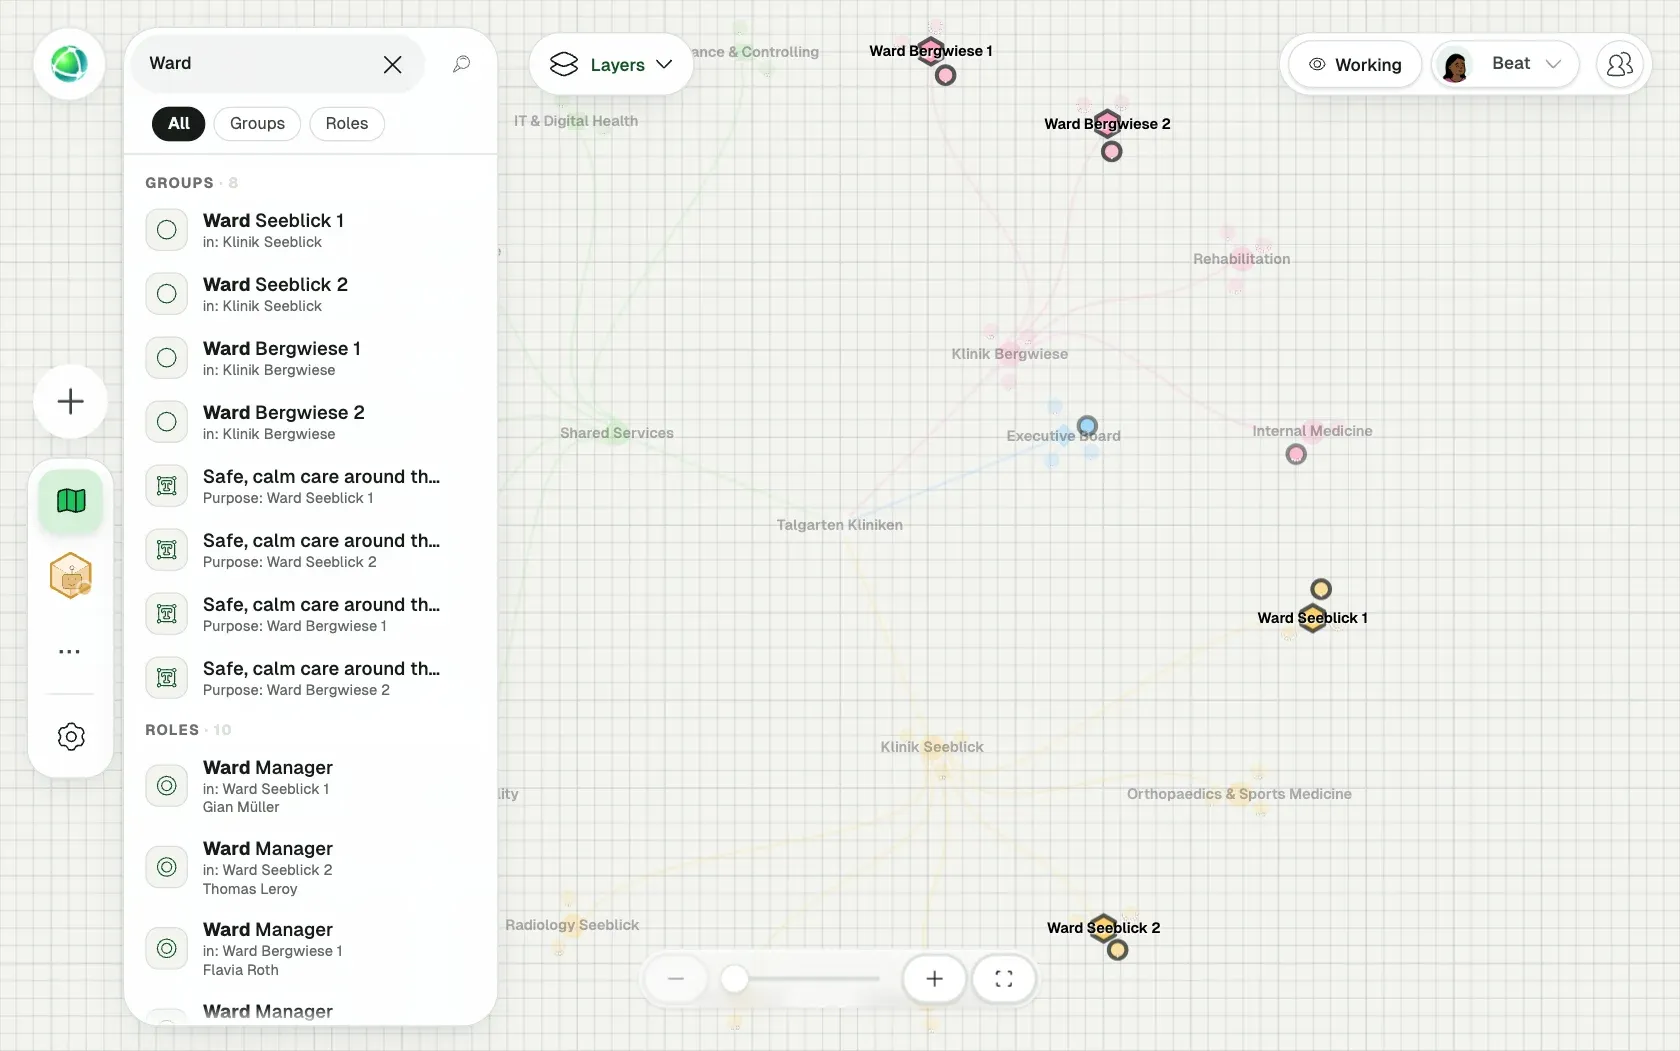Open purpose result for Ward Bergwiese 2
This screenshot has width=1680, height=1051.
[310, 678]
